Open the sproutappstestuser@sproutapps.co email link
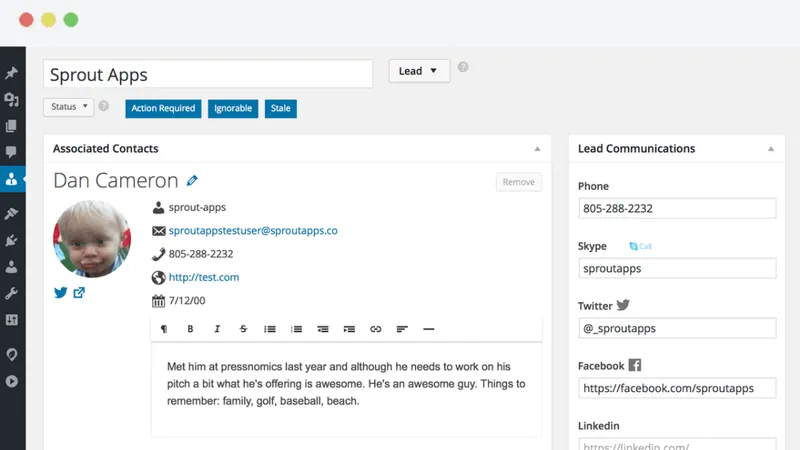Screen dimensions: 800x450 (253, 231)
